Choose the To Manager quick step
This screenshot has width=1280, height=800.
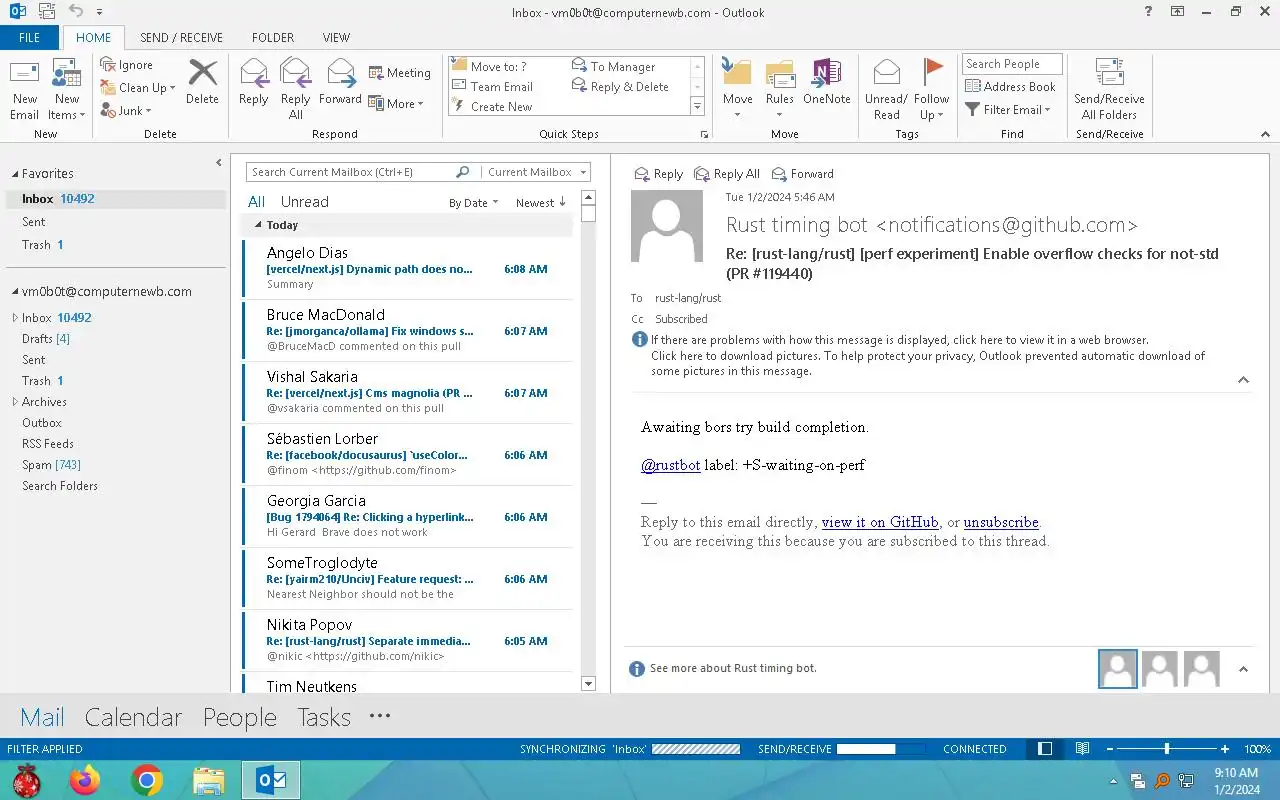614,67
